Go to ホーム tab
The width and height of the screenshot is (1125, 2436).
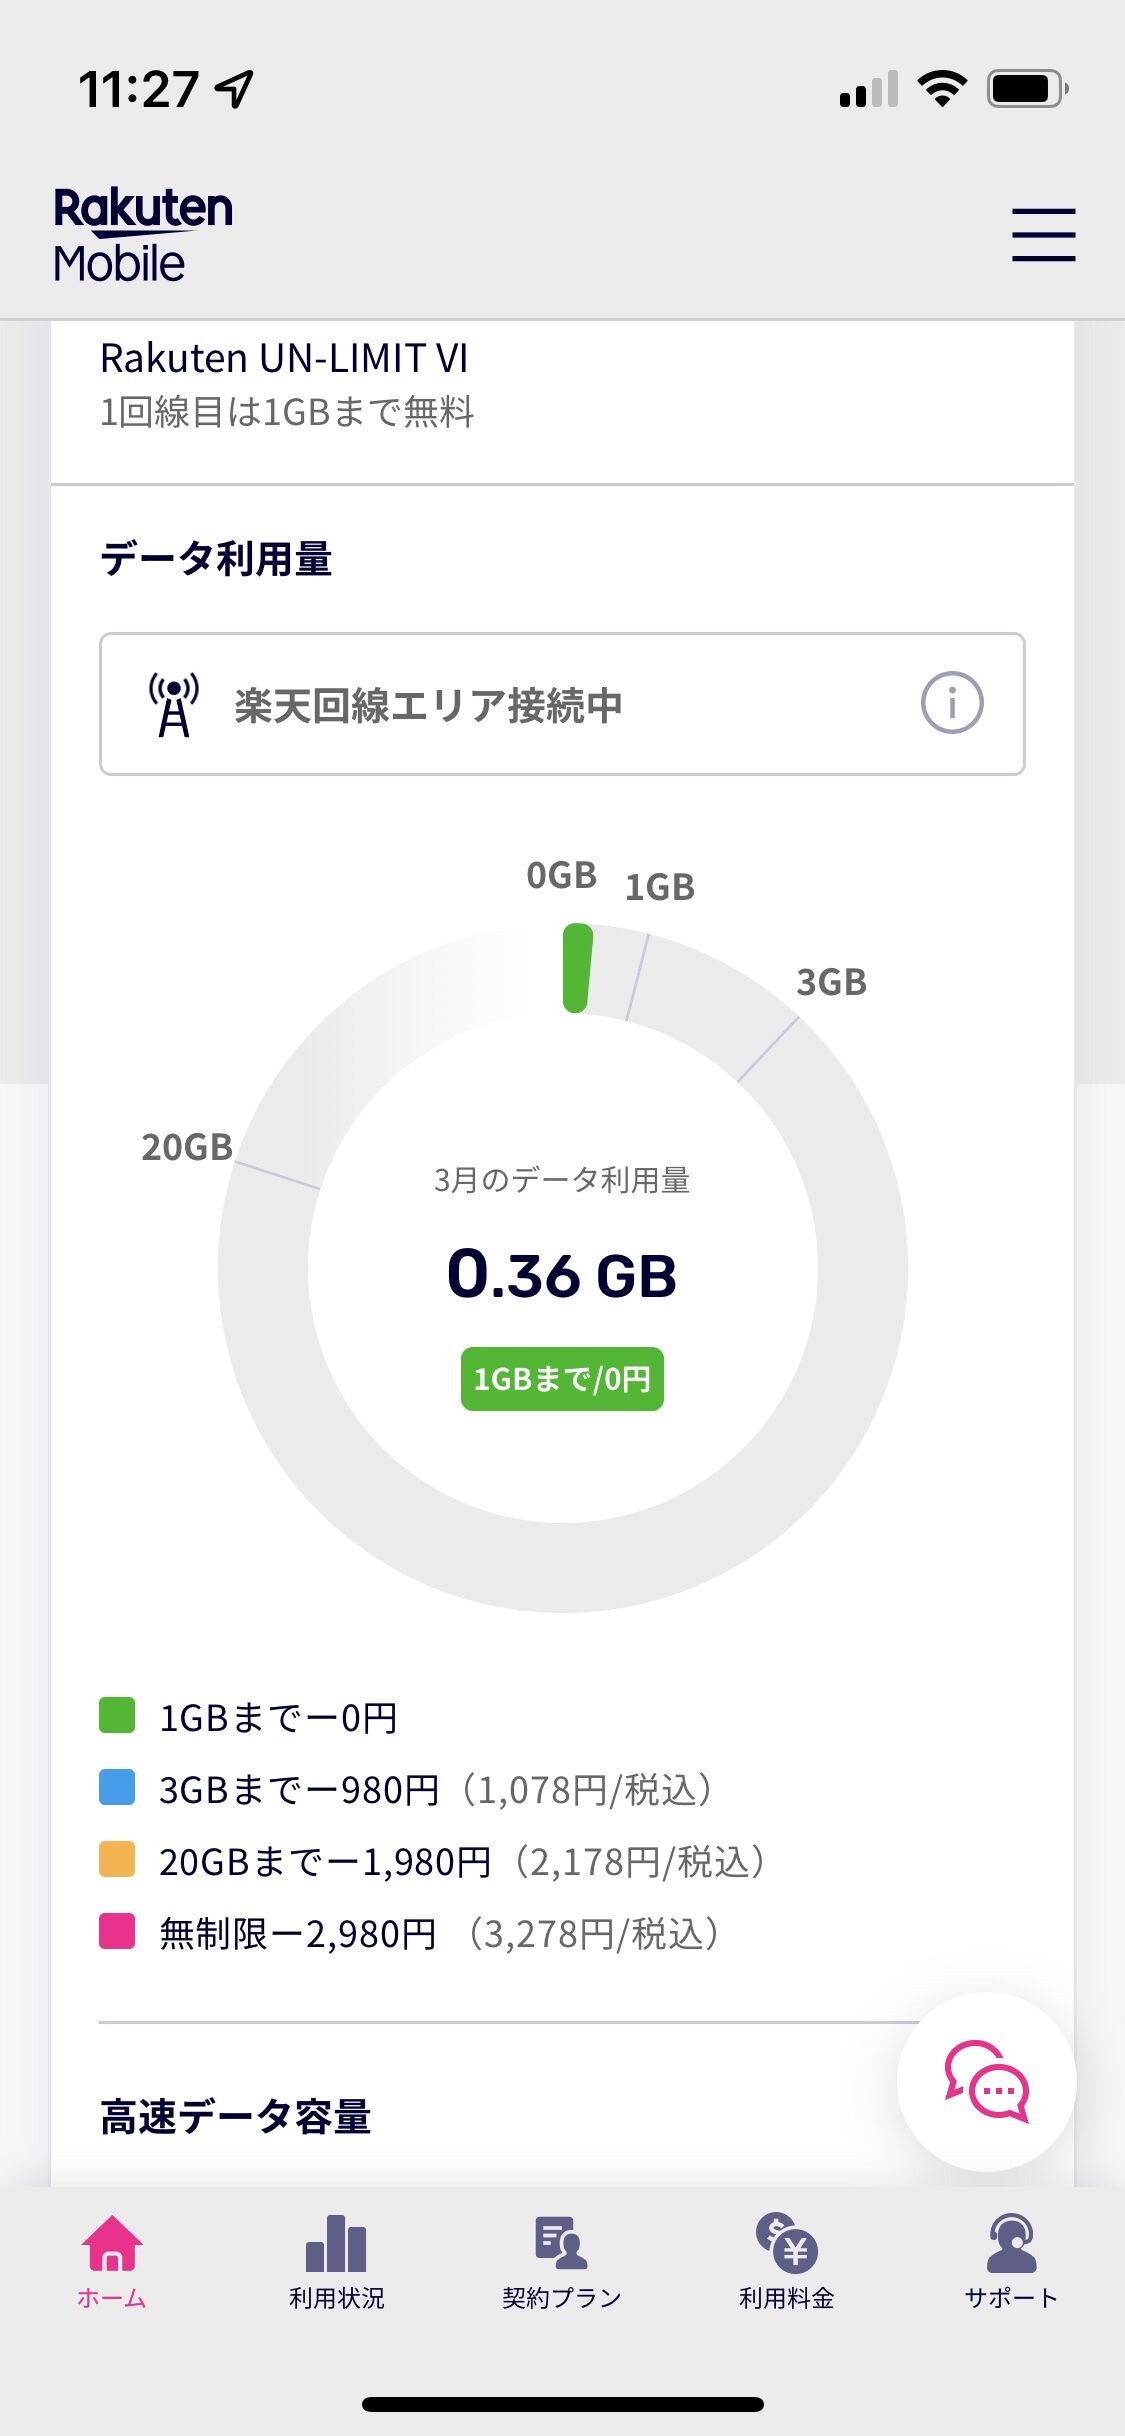click(112, 2261)
